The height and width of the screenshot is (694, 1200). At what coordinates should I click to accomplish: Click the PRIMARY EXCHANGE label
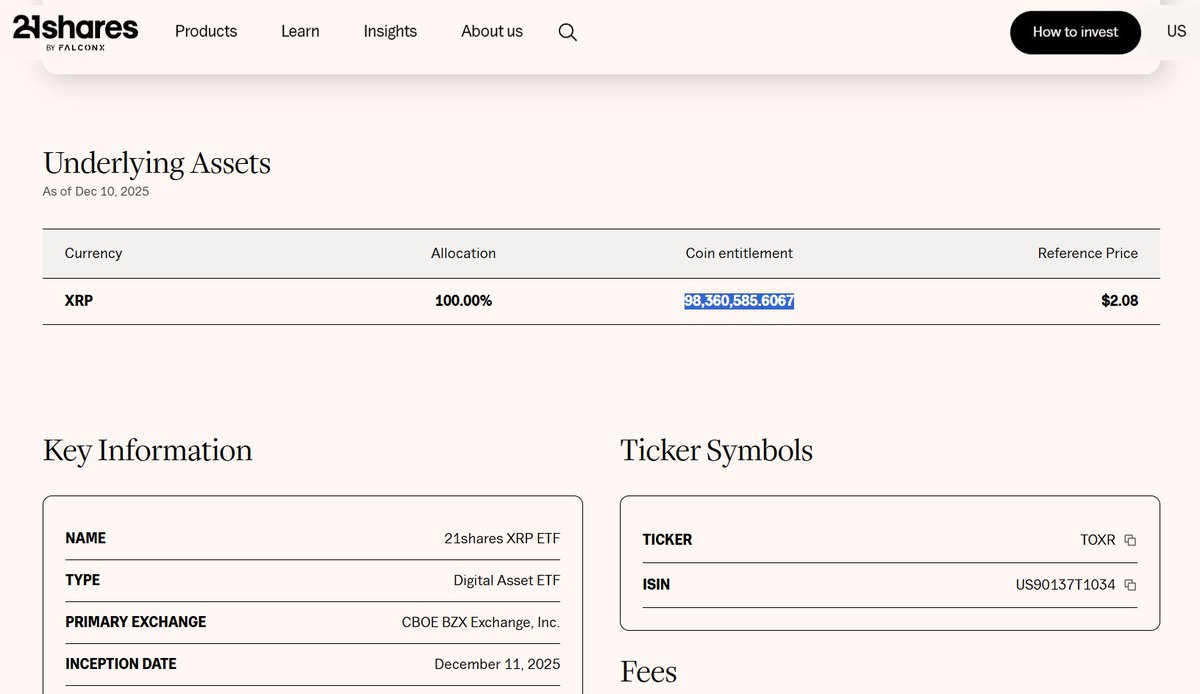[x=136, y=622]
